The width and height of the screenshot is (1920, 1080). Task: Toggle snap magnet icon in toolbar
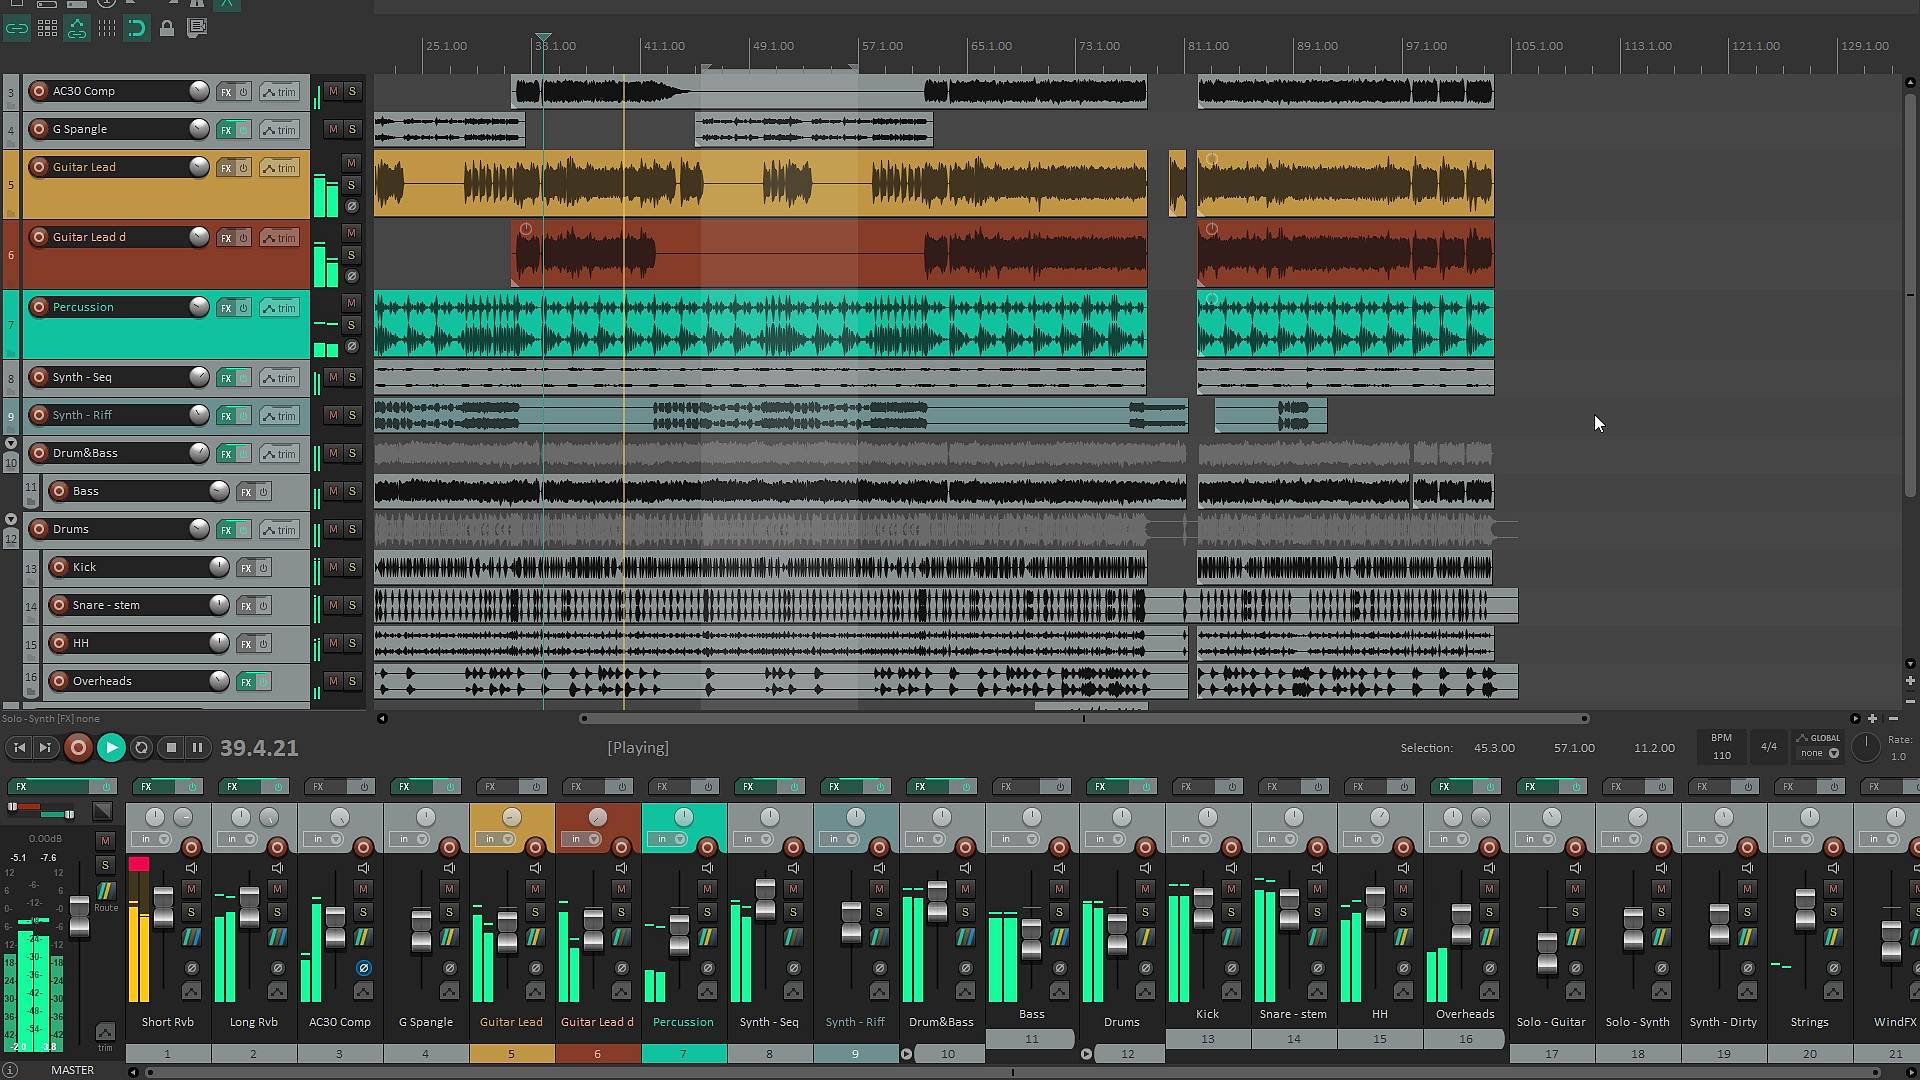click(x=136, y=28)
